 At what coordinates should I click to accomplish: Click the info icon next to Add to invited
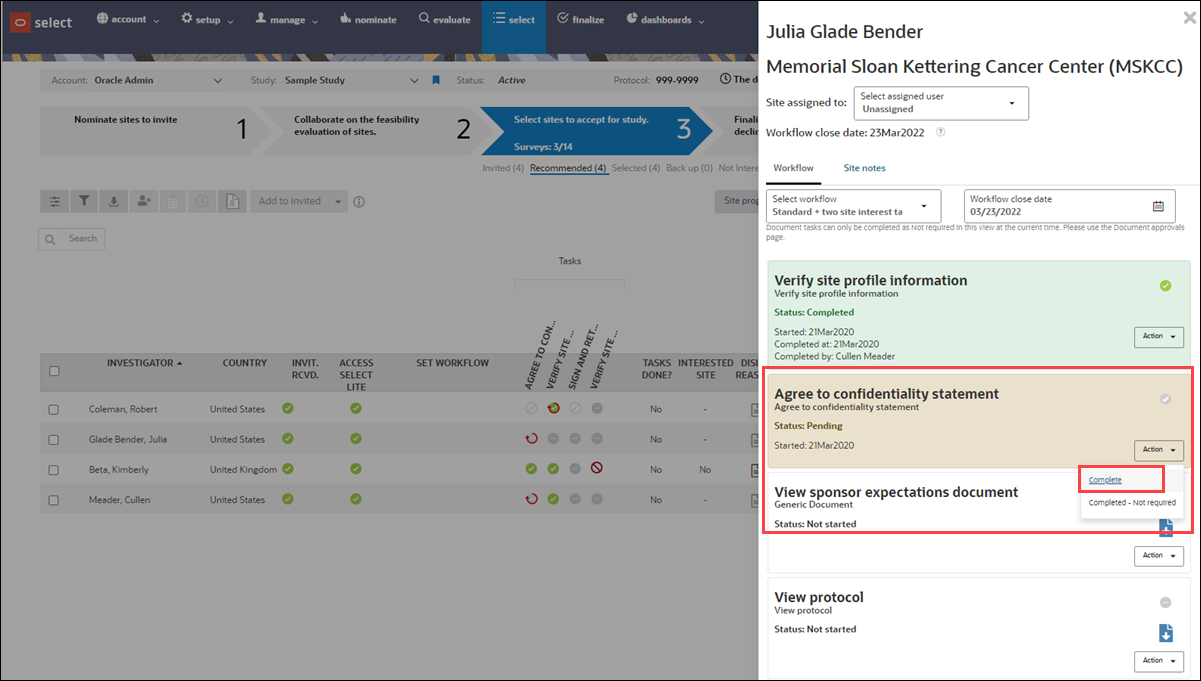click(x=359, y=201)
